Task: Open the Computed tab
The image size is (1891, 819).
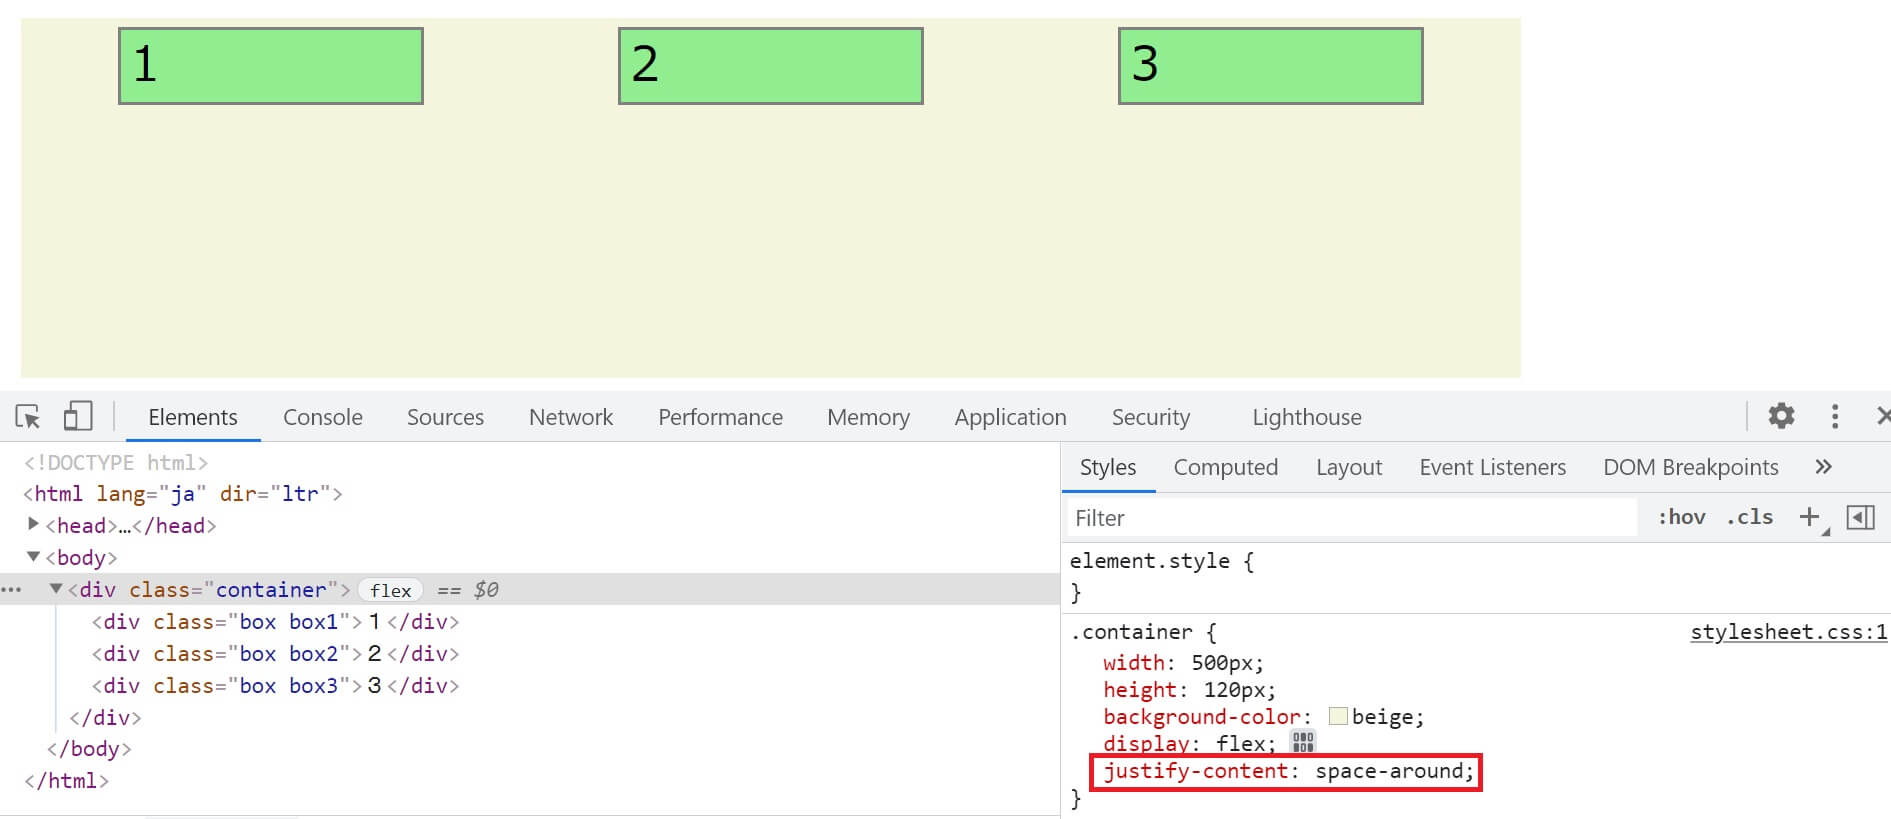Action: click(1225, 467)
